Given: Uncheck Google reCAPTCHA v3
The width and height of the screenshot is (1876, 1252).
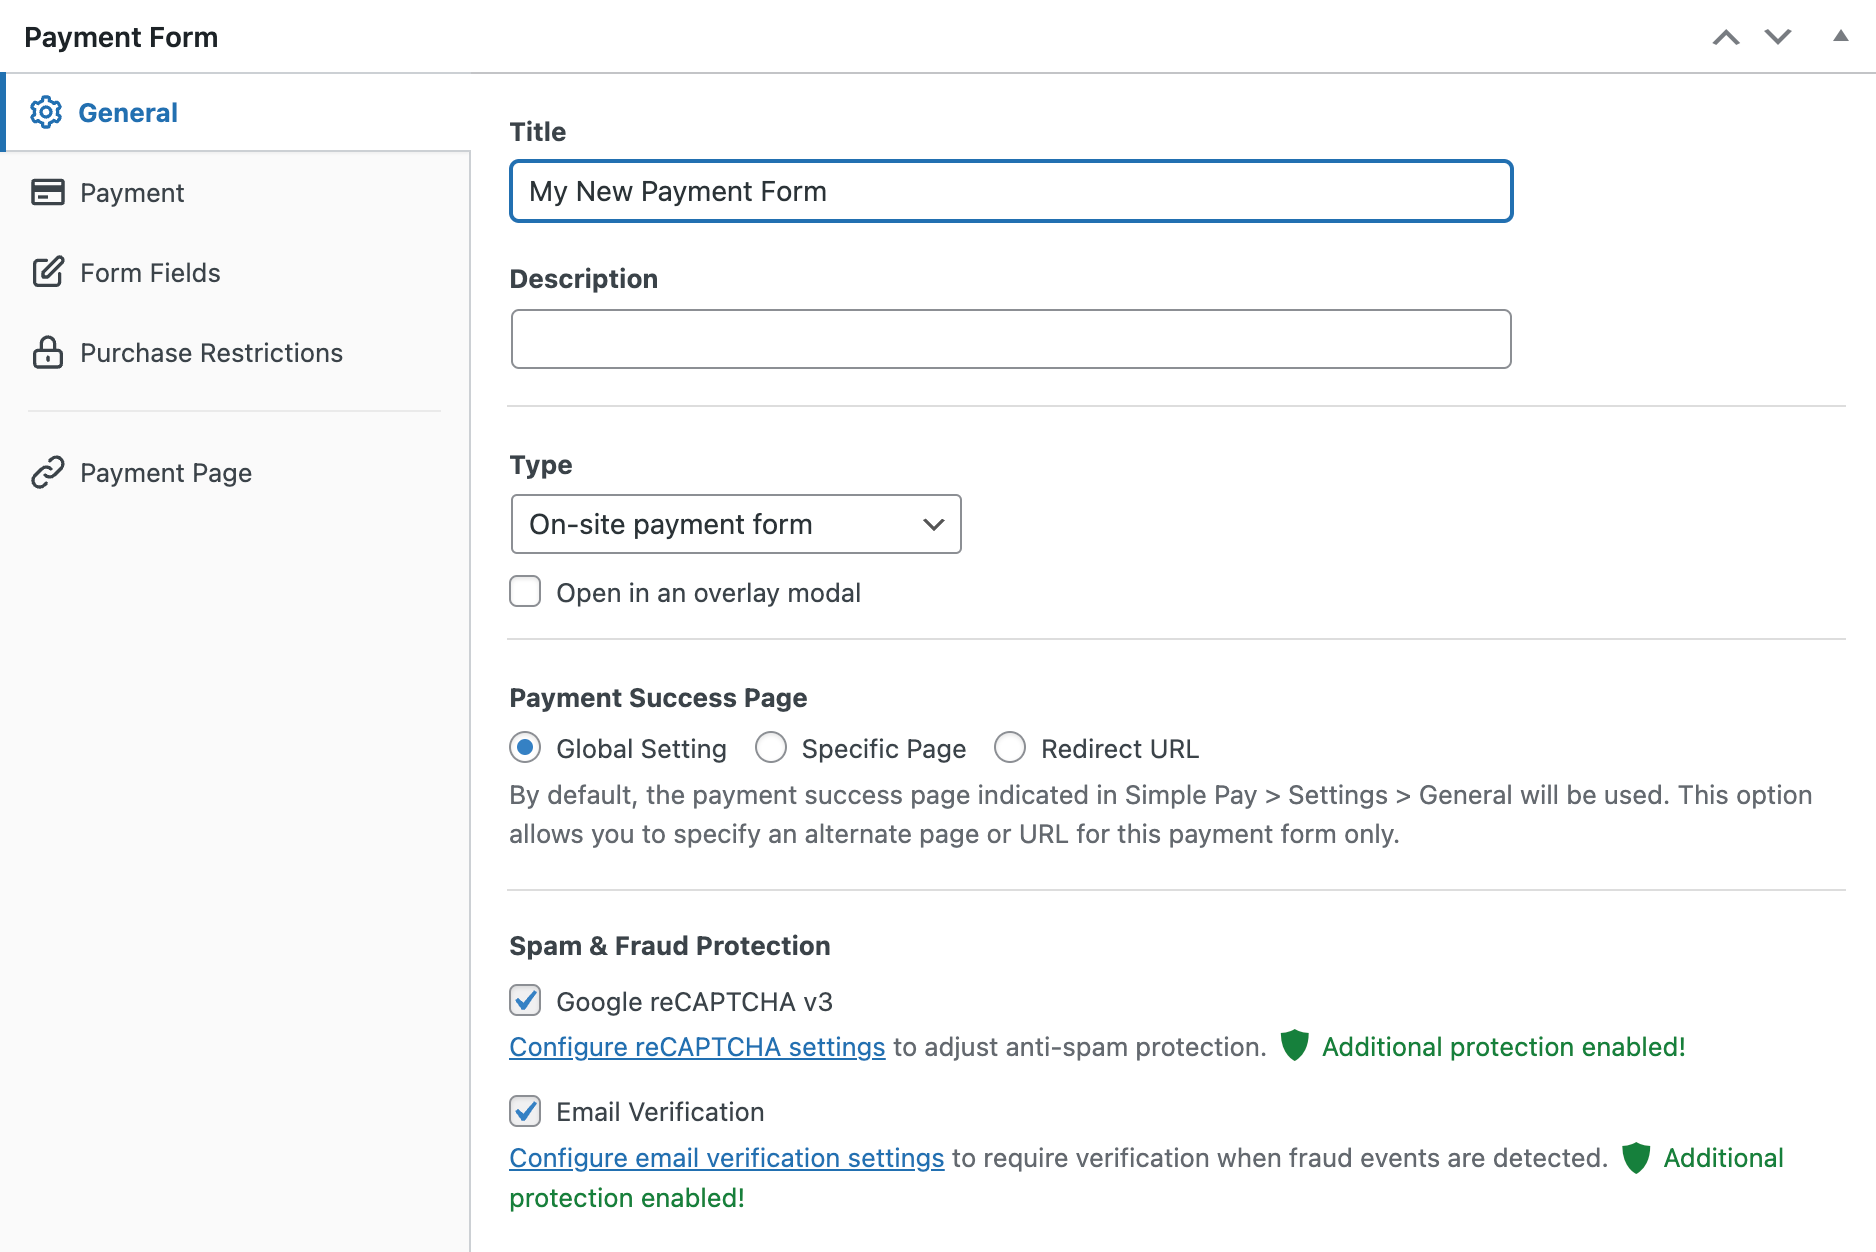Looking at the screenshot, I should click(x=524, y=1000).
